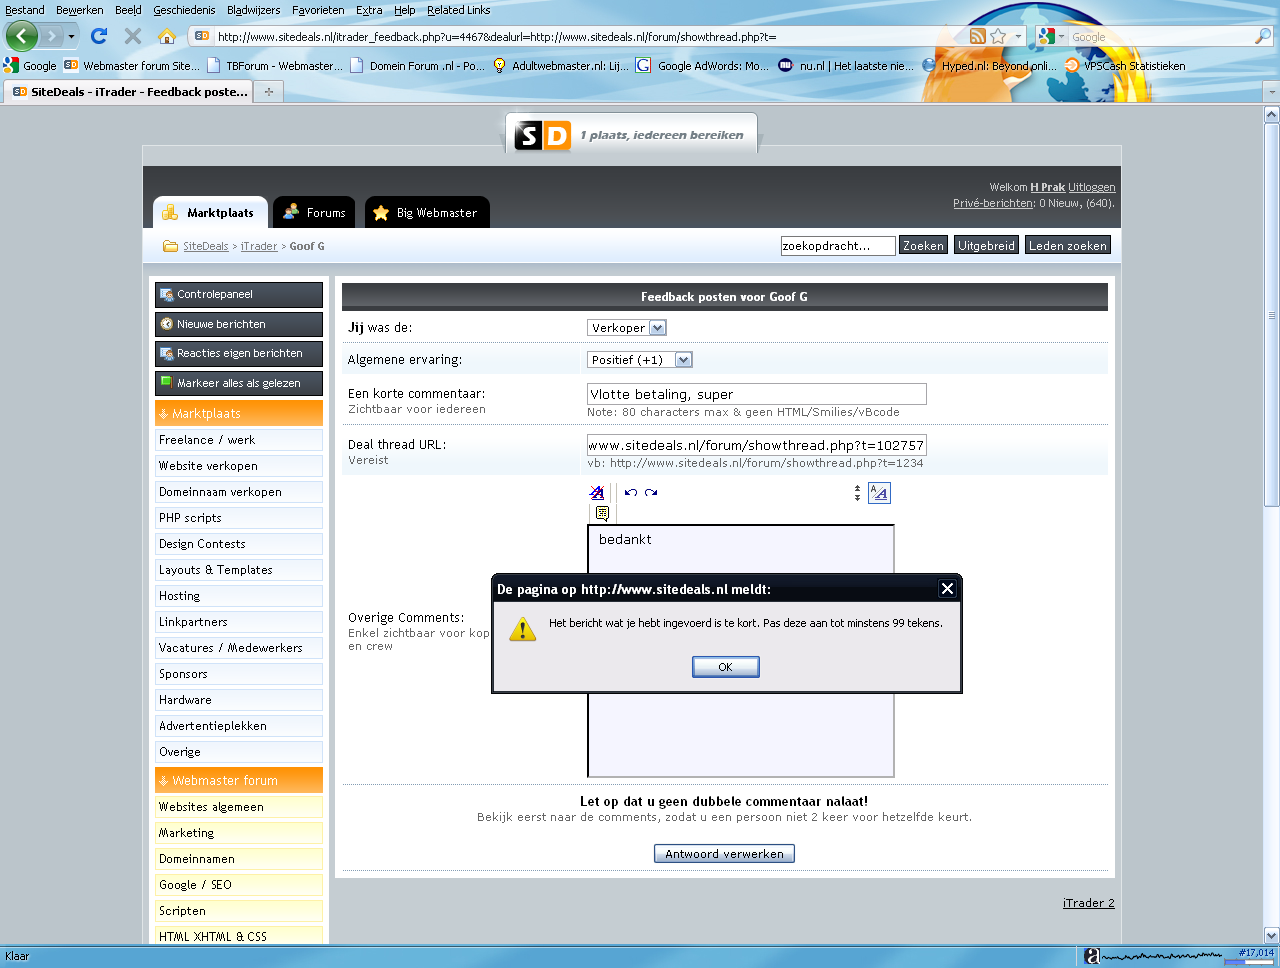Image resolution: width=1280 pixels, height=968 pixels.
Task: Open the Bewerken menu
Action: [x=80, y=10]
